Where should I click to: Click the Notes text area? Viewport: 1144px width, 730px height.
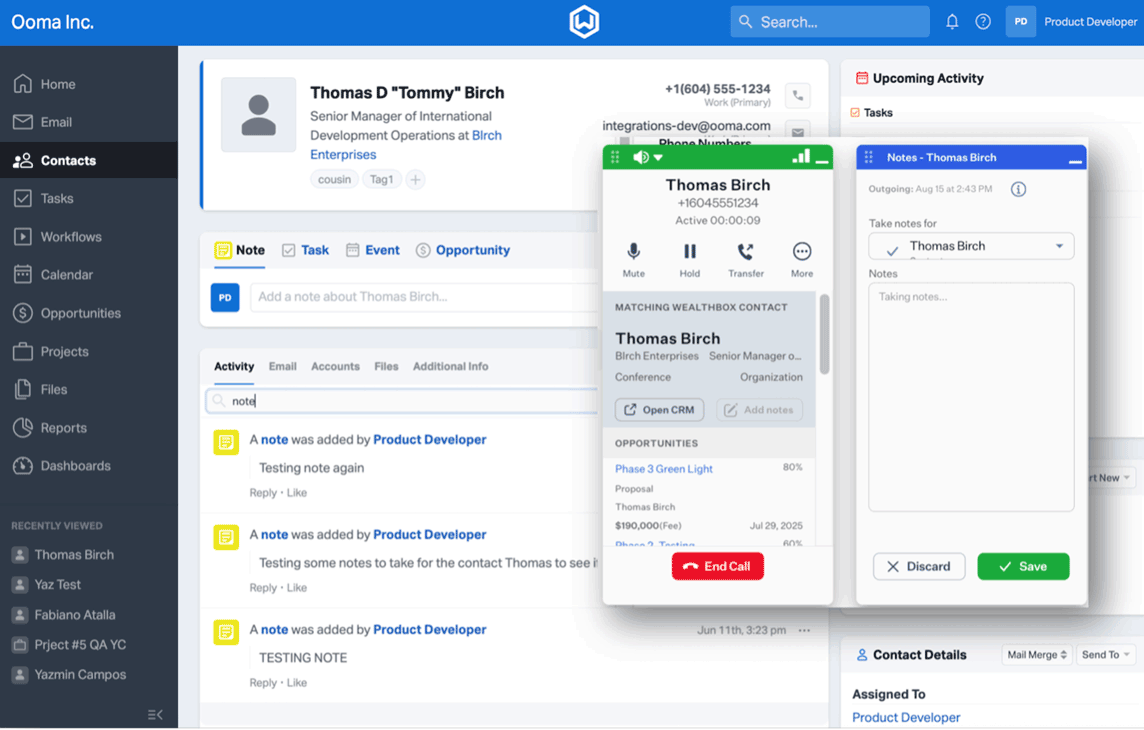tap(970, 400)
